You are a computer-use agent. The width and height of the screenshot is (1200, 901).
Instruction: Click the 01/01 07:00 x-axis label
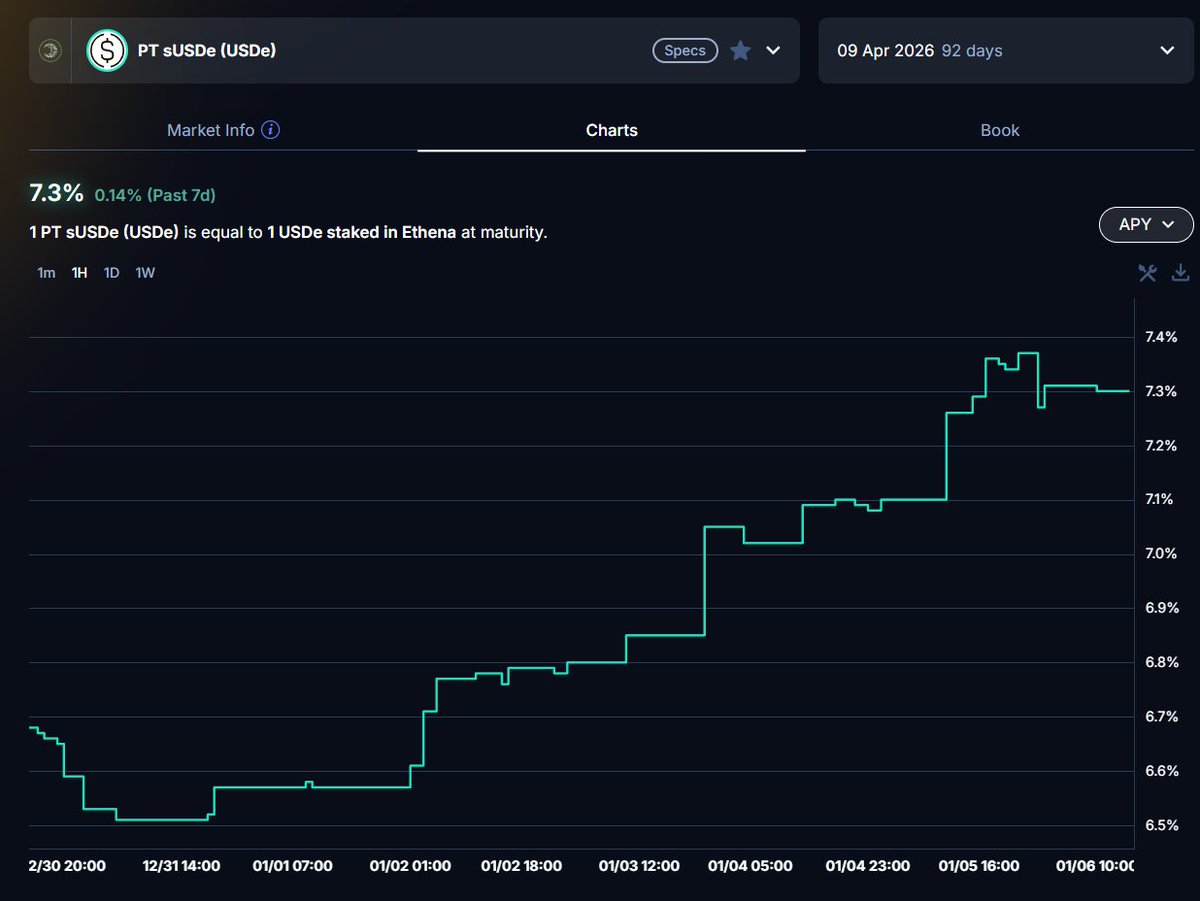[x=292, y=866]
